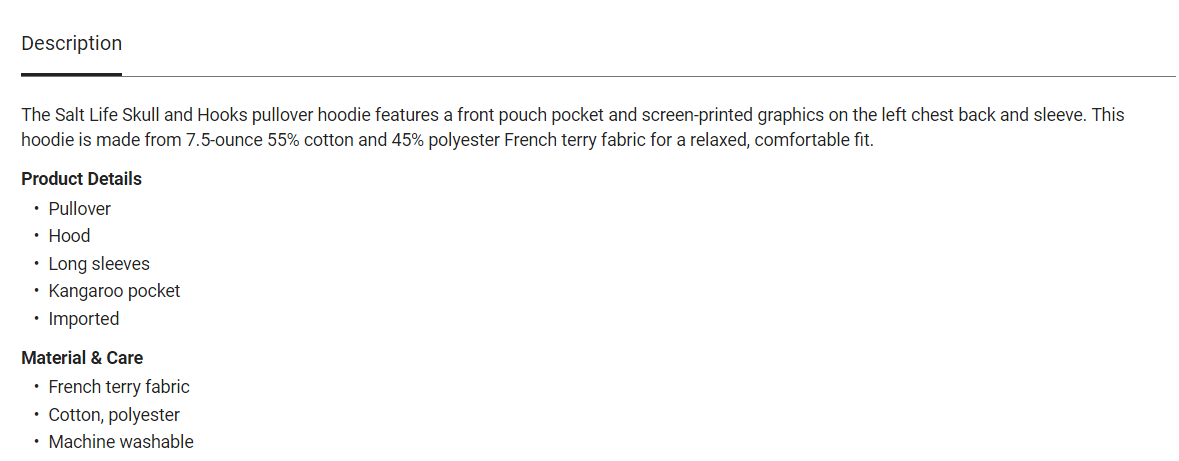Click the Material & Care heading
This screenshot has width=1179, height=461.
[82, 358]
